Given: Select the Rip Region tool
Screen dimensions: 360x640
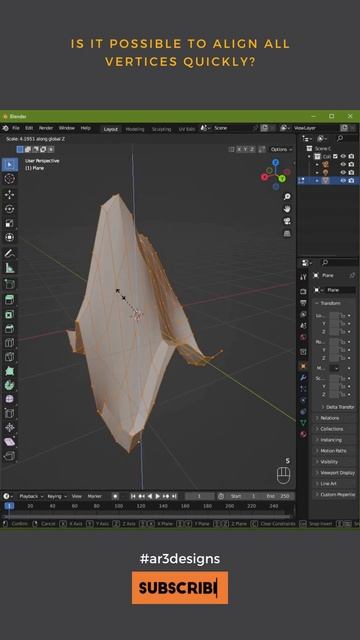Looking at the screenshot, I should pyautogui.click(x=9, y=456).
